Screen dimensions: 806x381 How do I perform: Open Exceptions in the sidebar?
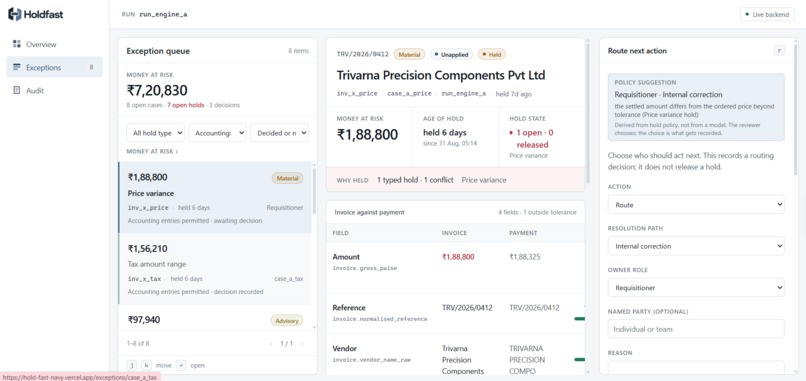(x=54, y=67)
